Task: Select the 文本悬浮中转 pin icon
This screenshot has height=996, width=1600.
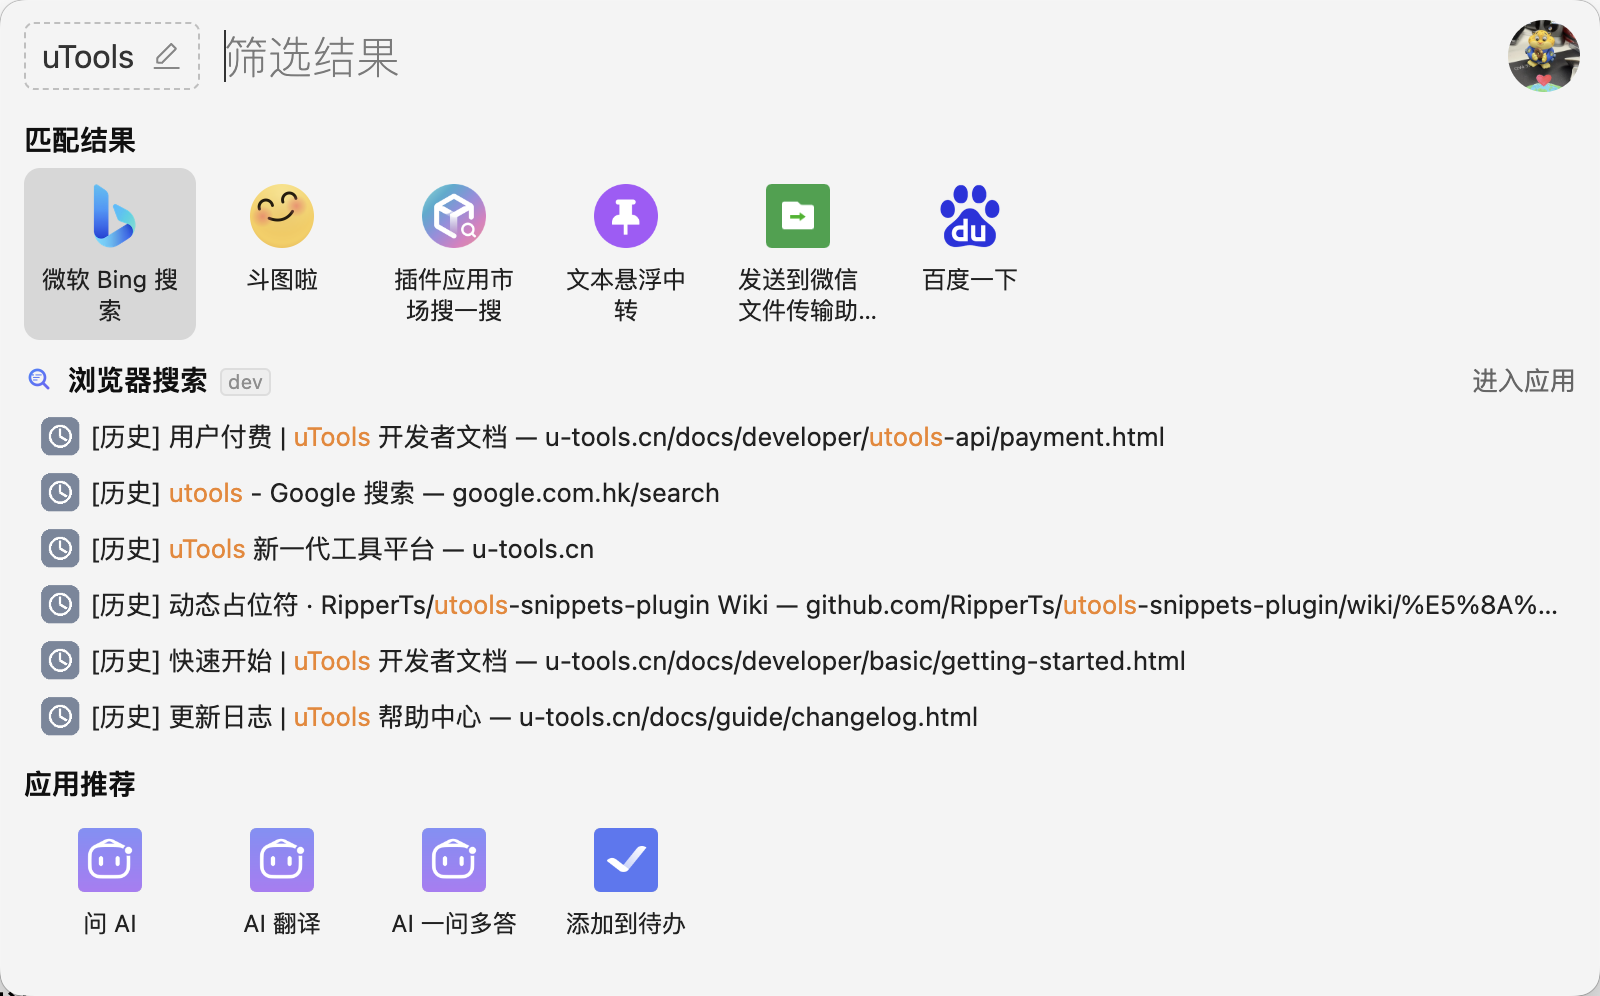Action: pyautogui.click(x=626, y=216)
